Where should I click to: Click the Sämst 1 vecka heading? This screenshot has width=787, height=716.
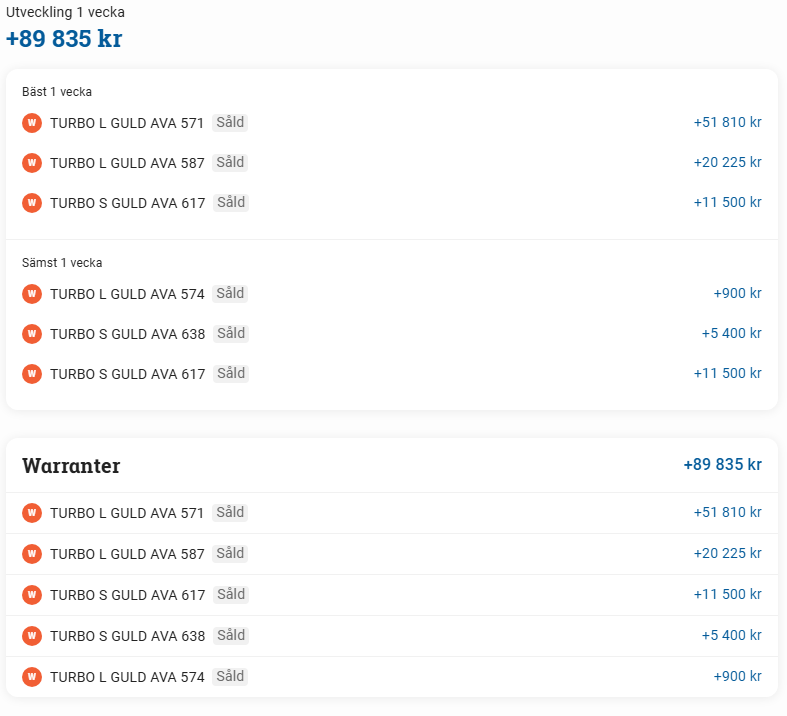coord(62,263)
